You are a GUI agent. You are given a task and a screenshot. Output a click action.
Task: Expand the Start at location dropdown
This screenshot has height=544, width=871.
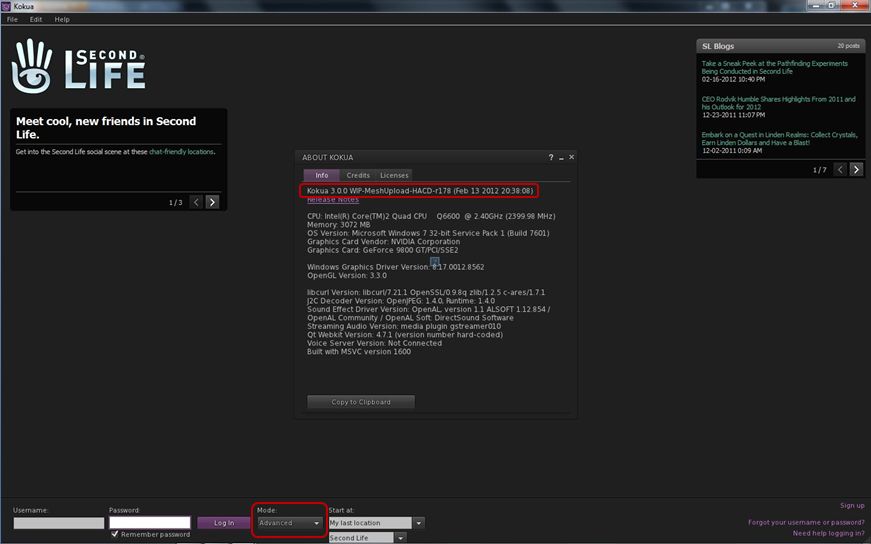(x=419, y=522)
